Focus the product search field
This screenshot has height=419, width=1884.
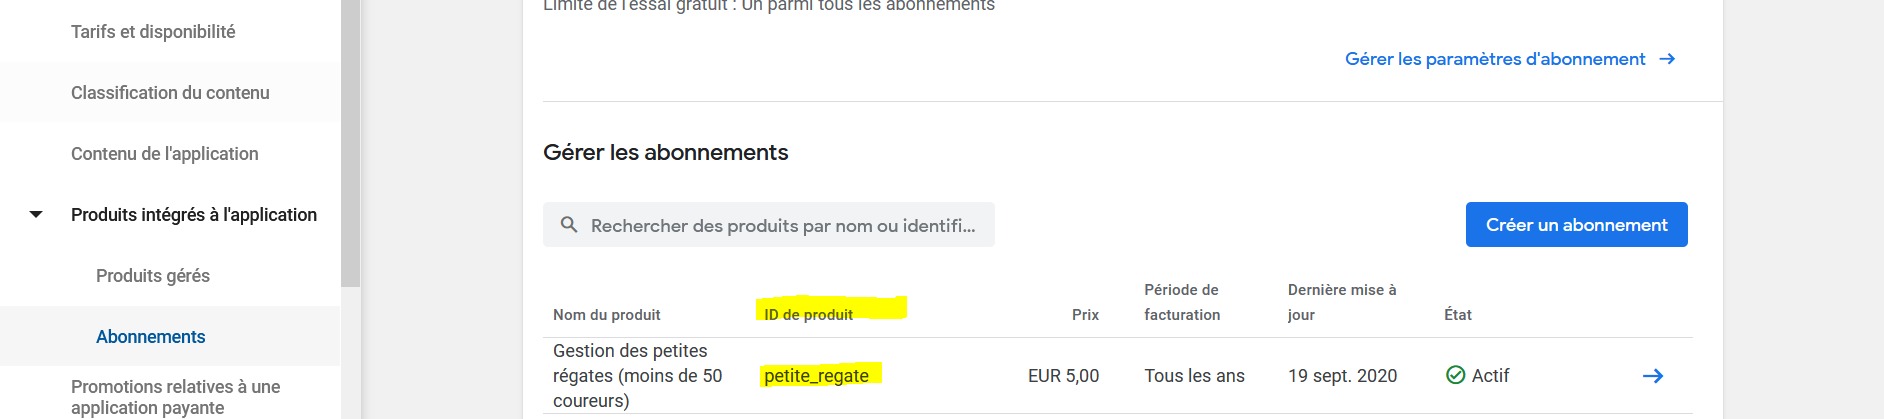pos(782,225)
